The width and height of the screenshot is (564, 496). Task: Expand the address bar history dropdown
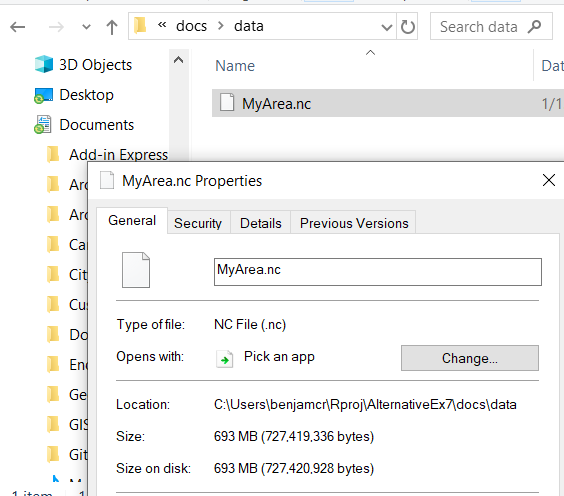[387, 27]
